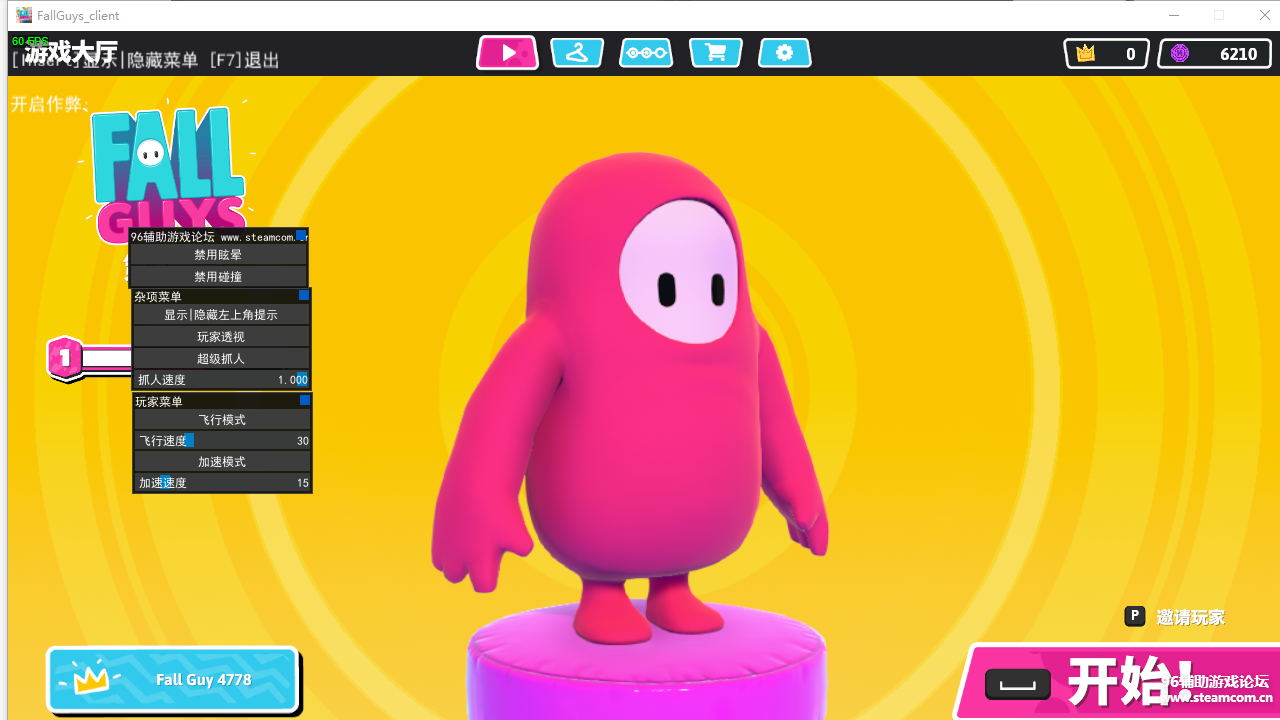This screenshot has width=1280, height=720.
Task: Open the Customiser hanger tab
Action: pyautogui.click(x=577, y=53)
